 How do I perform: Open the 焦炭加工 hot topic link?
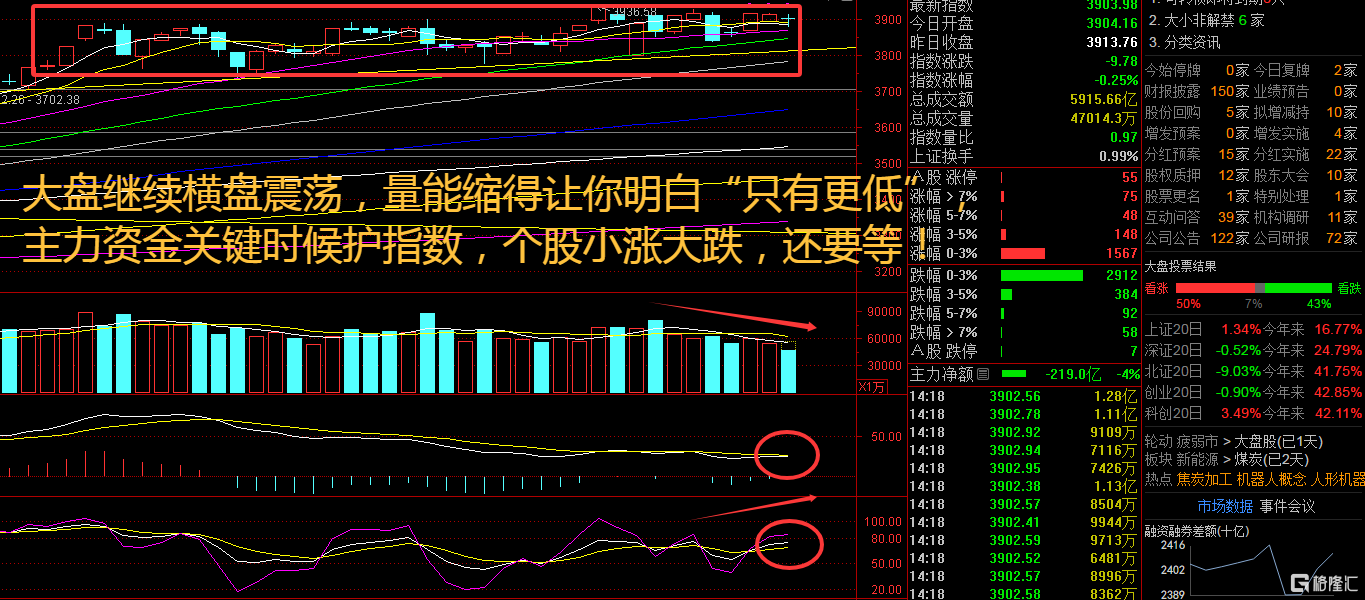[x=1203, y=479]
